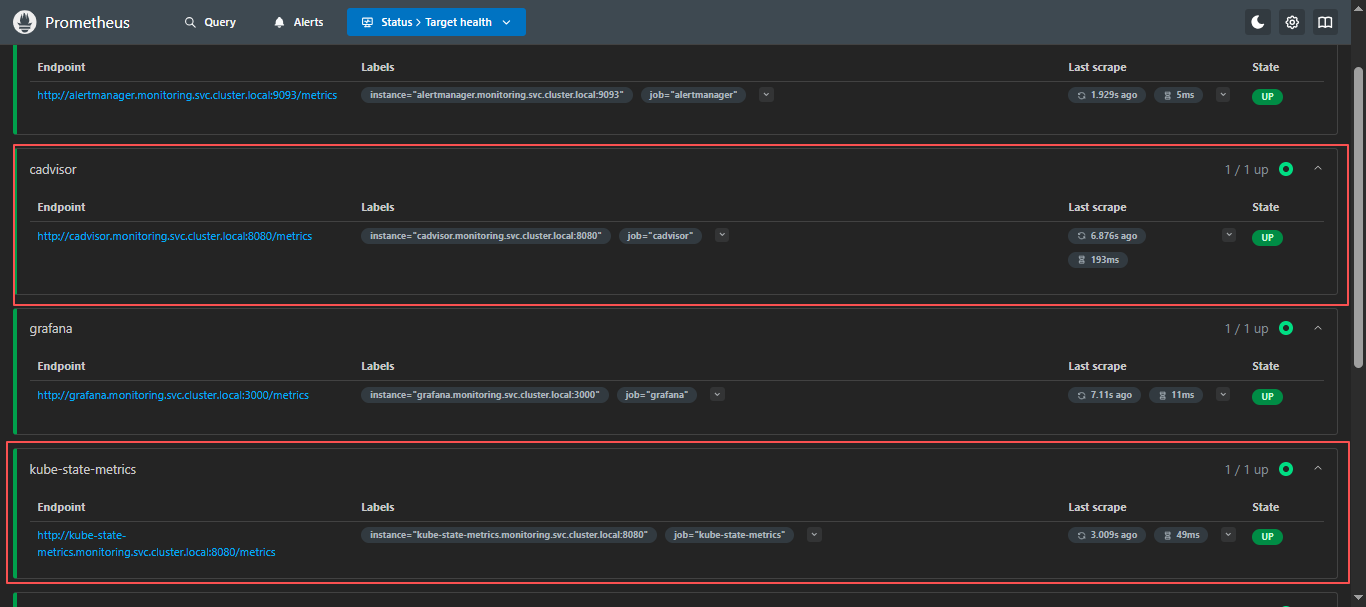Collapse the grafana target group
The image size is (1366, 607).
(1318, 328)
